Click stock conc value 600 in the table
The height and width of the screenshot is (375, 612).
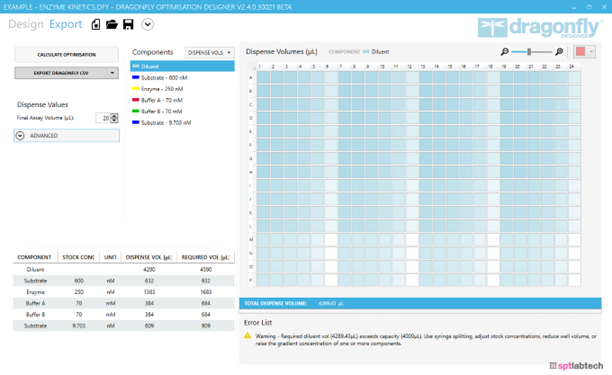click(x=79, y=281)
